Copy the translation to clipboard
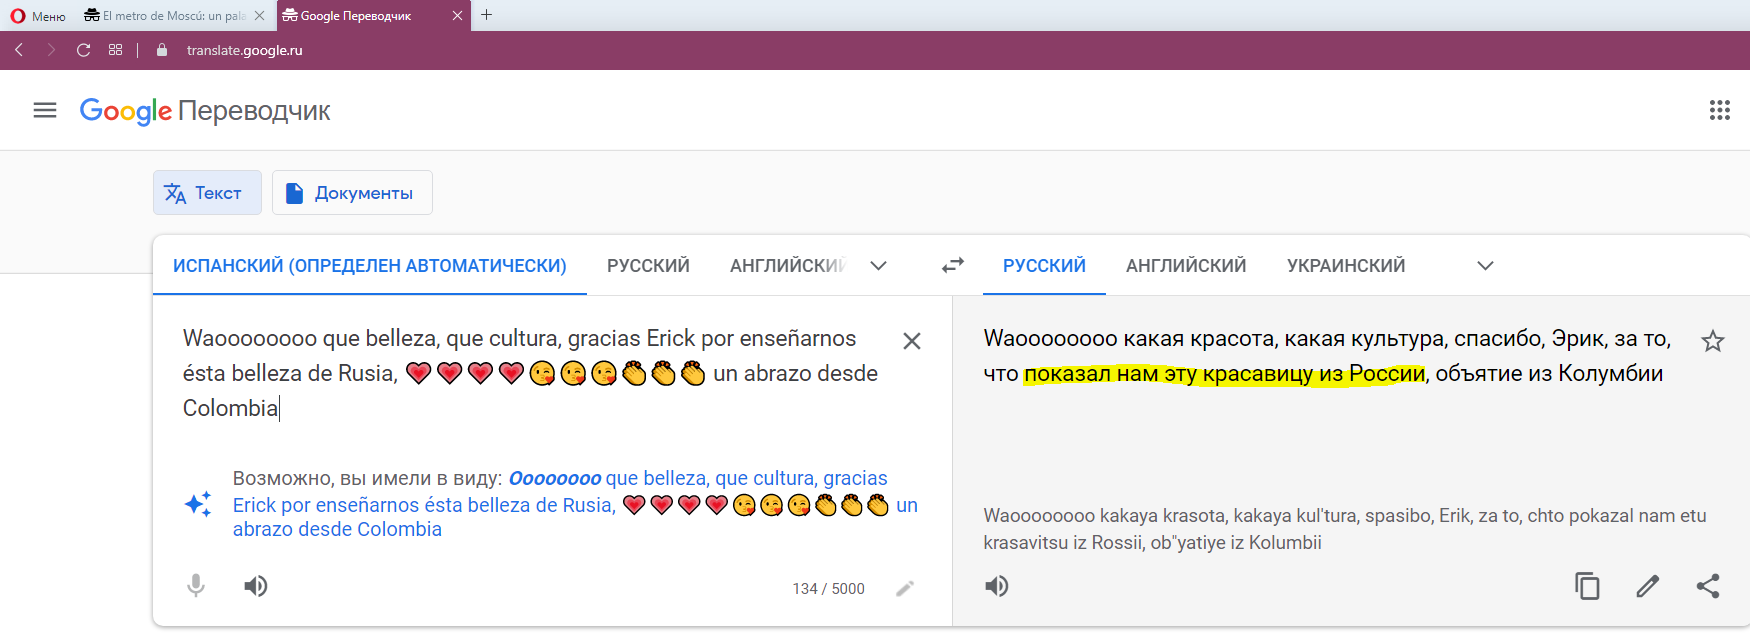 click(1587, 586)
